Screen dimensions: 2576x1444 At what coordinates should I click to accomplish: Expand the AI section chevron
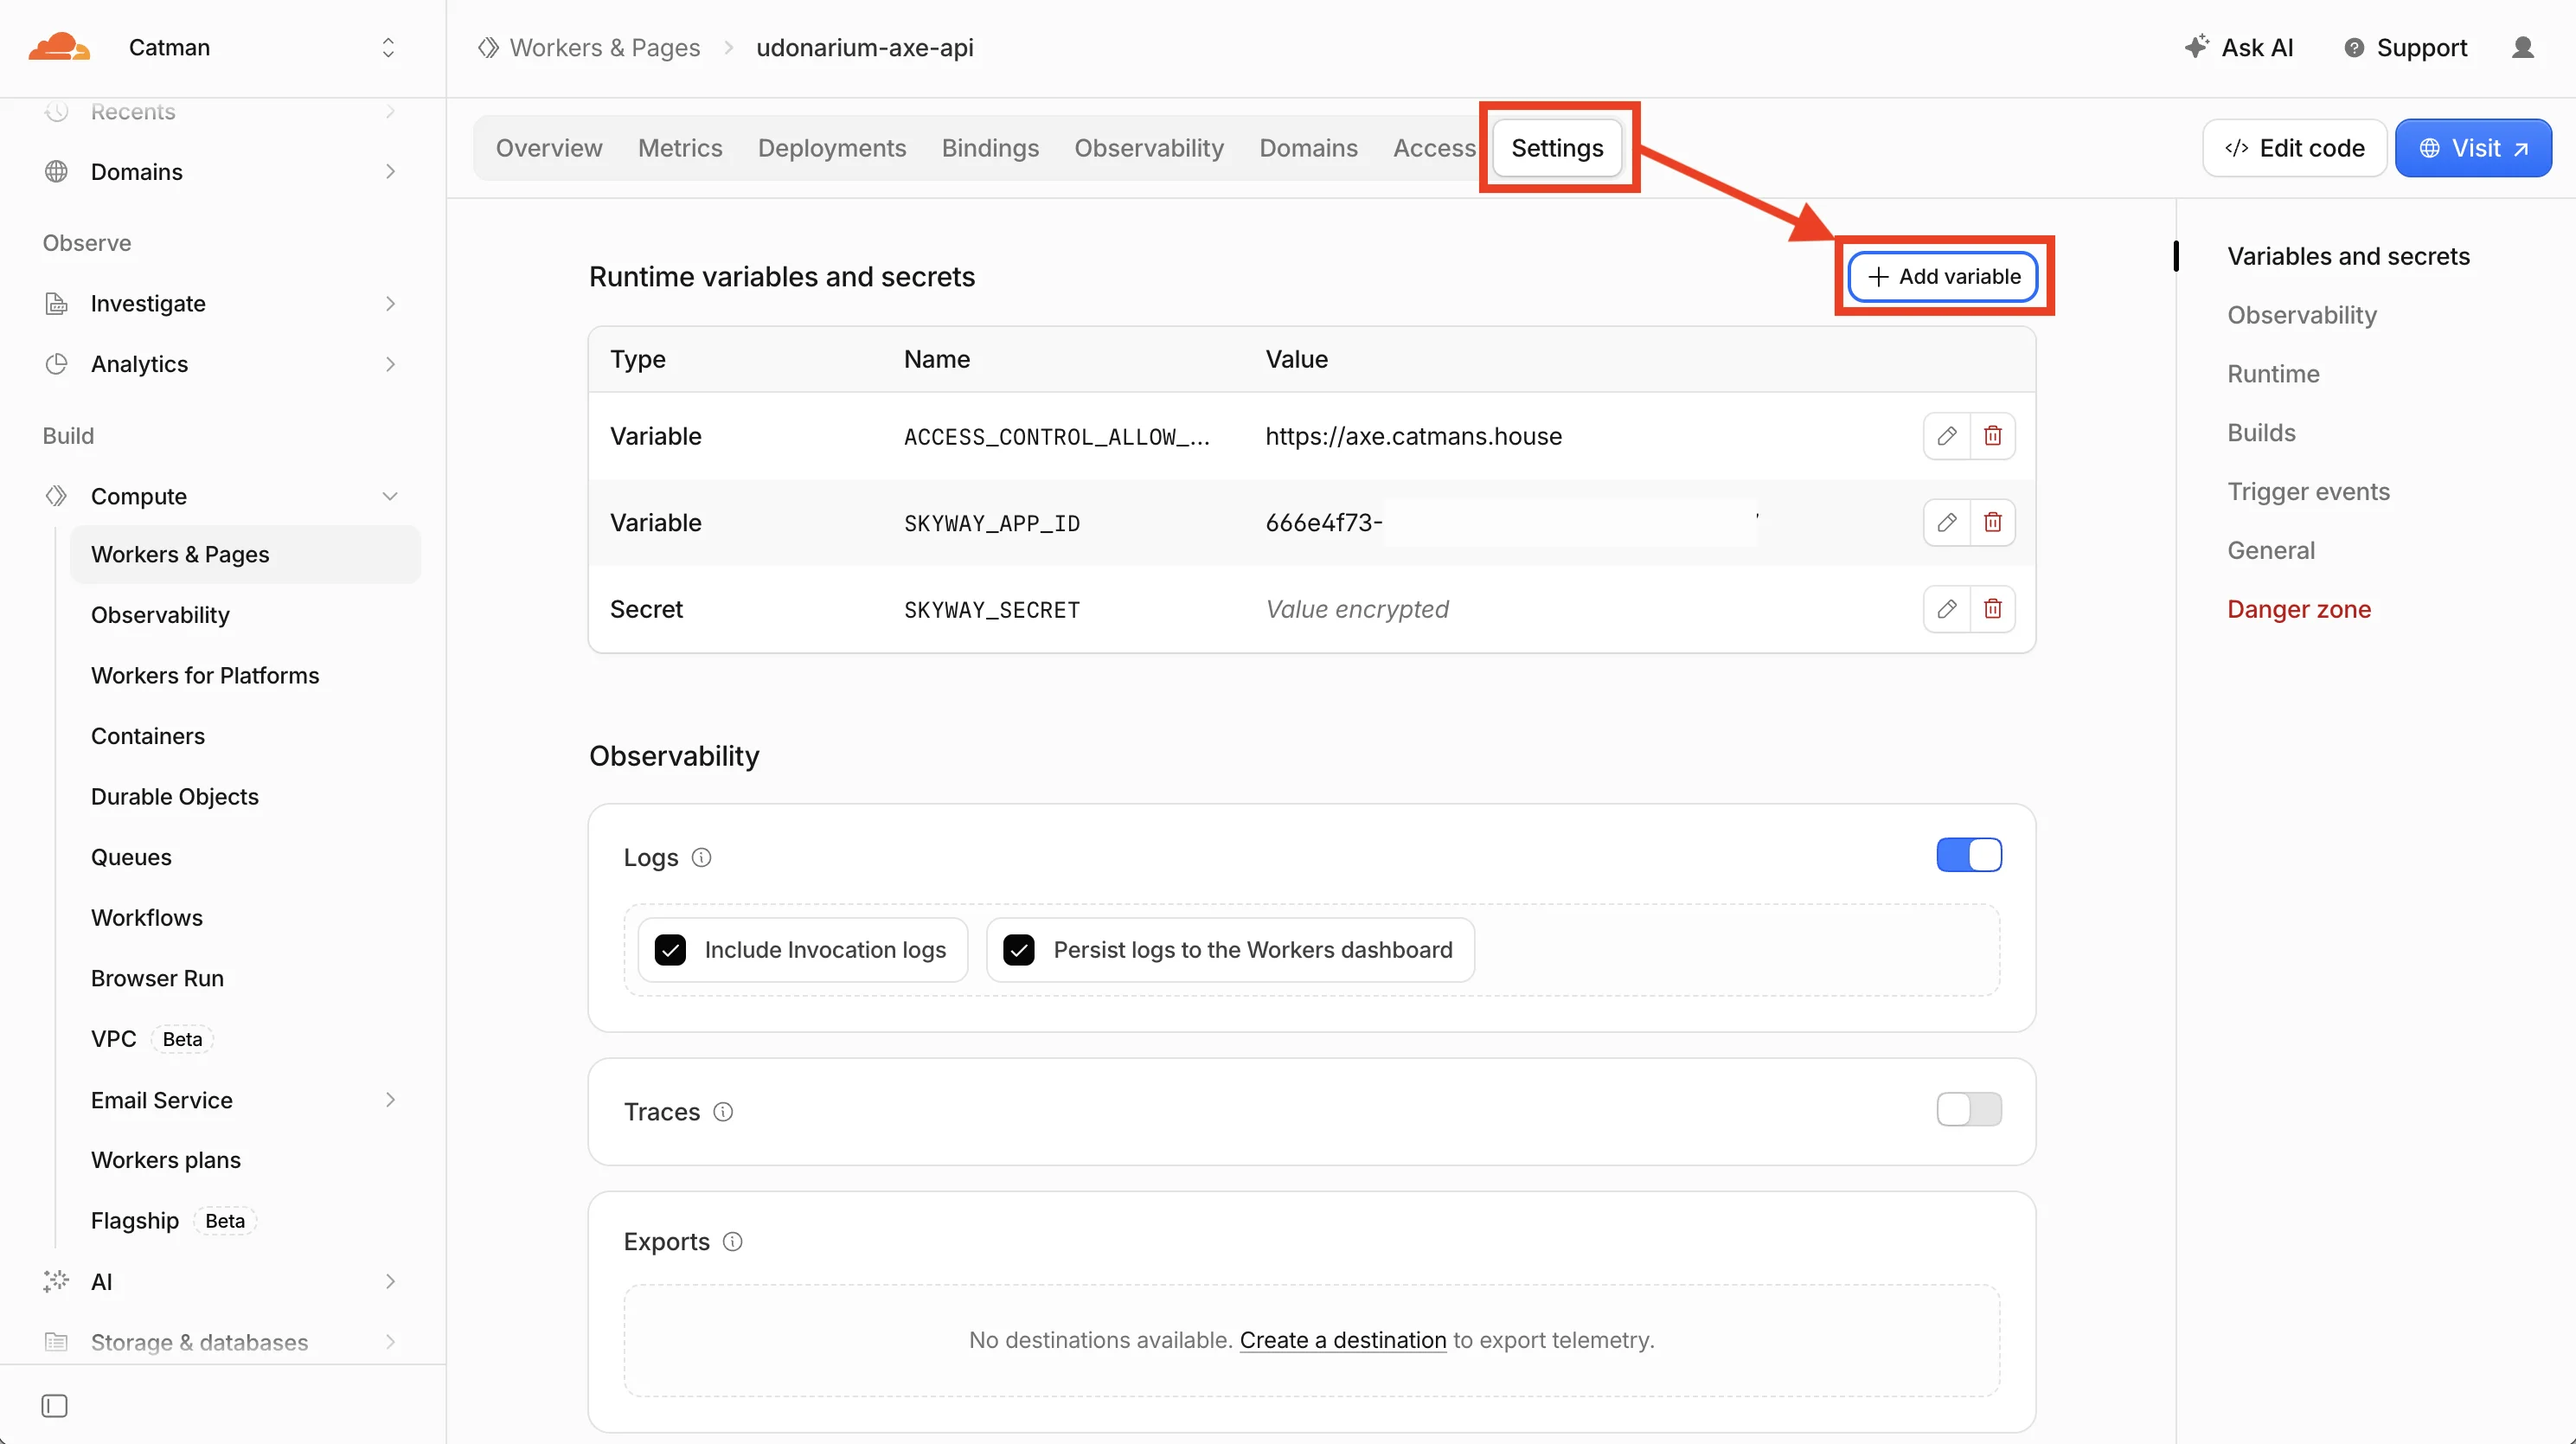390,1281
